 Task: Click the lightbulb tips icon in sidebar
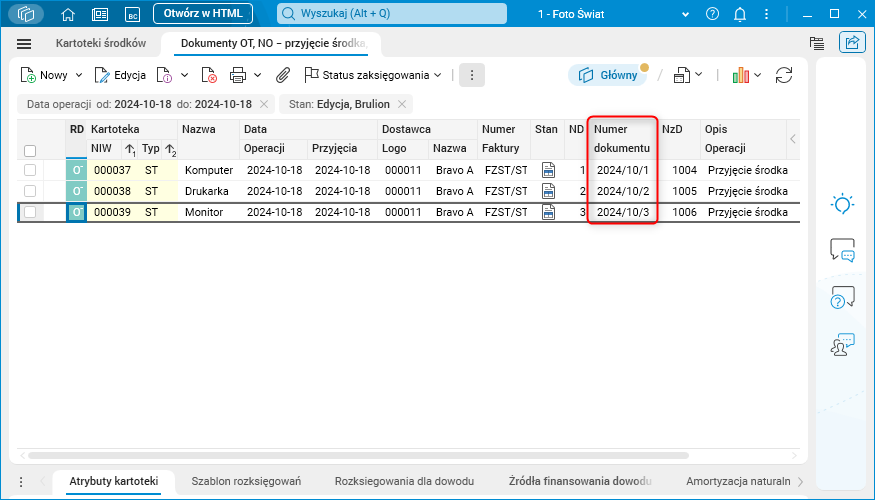tap(842, 204)
